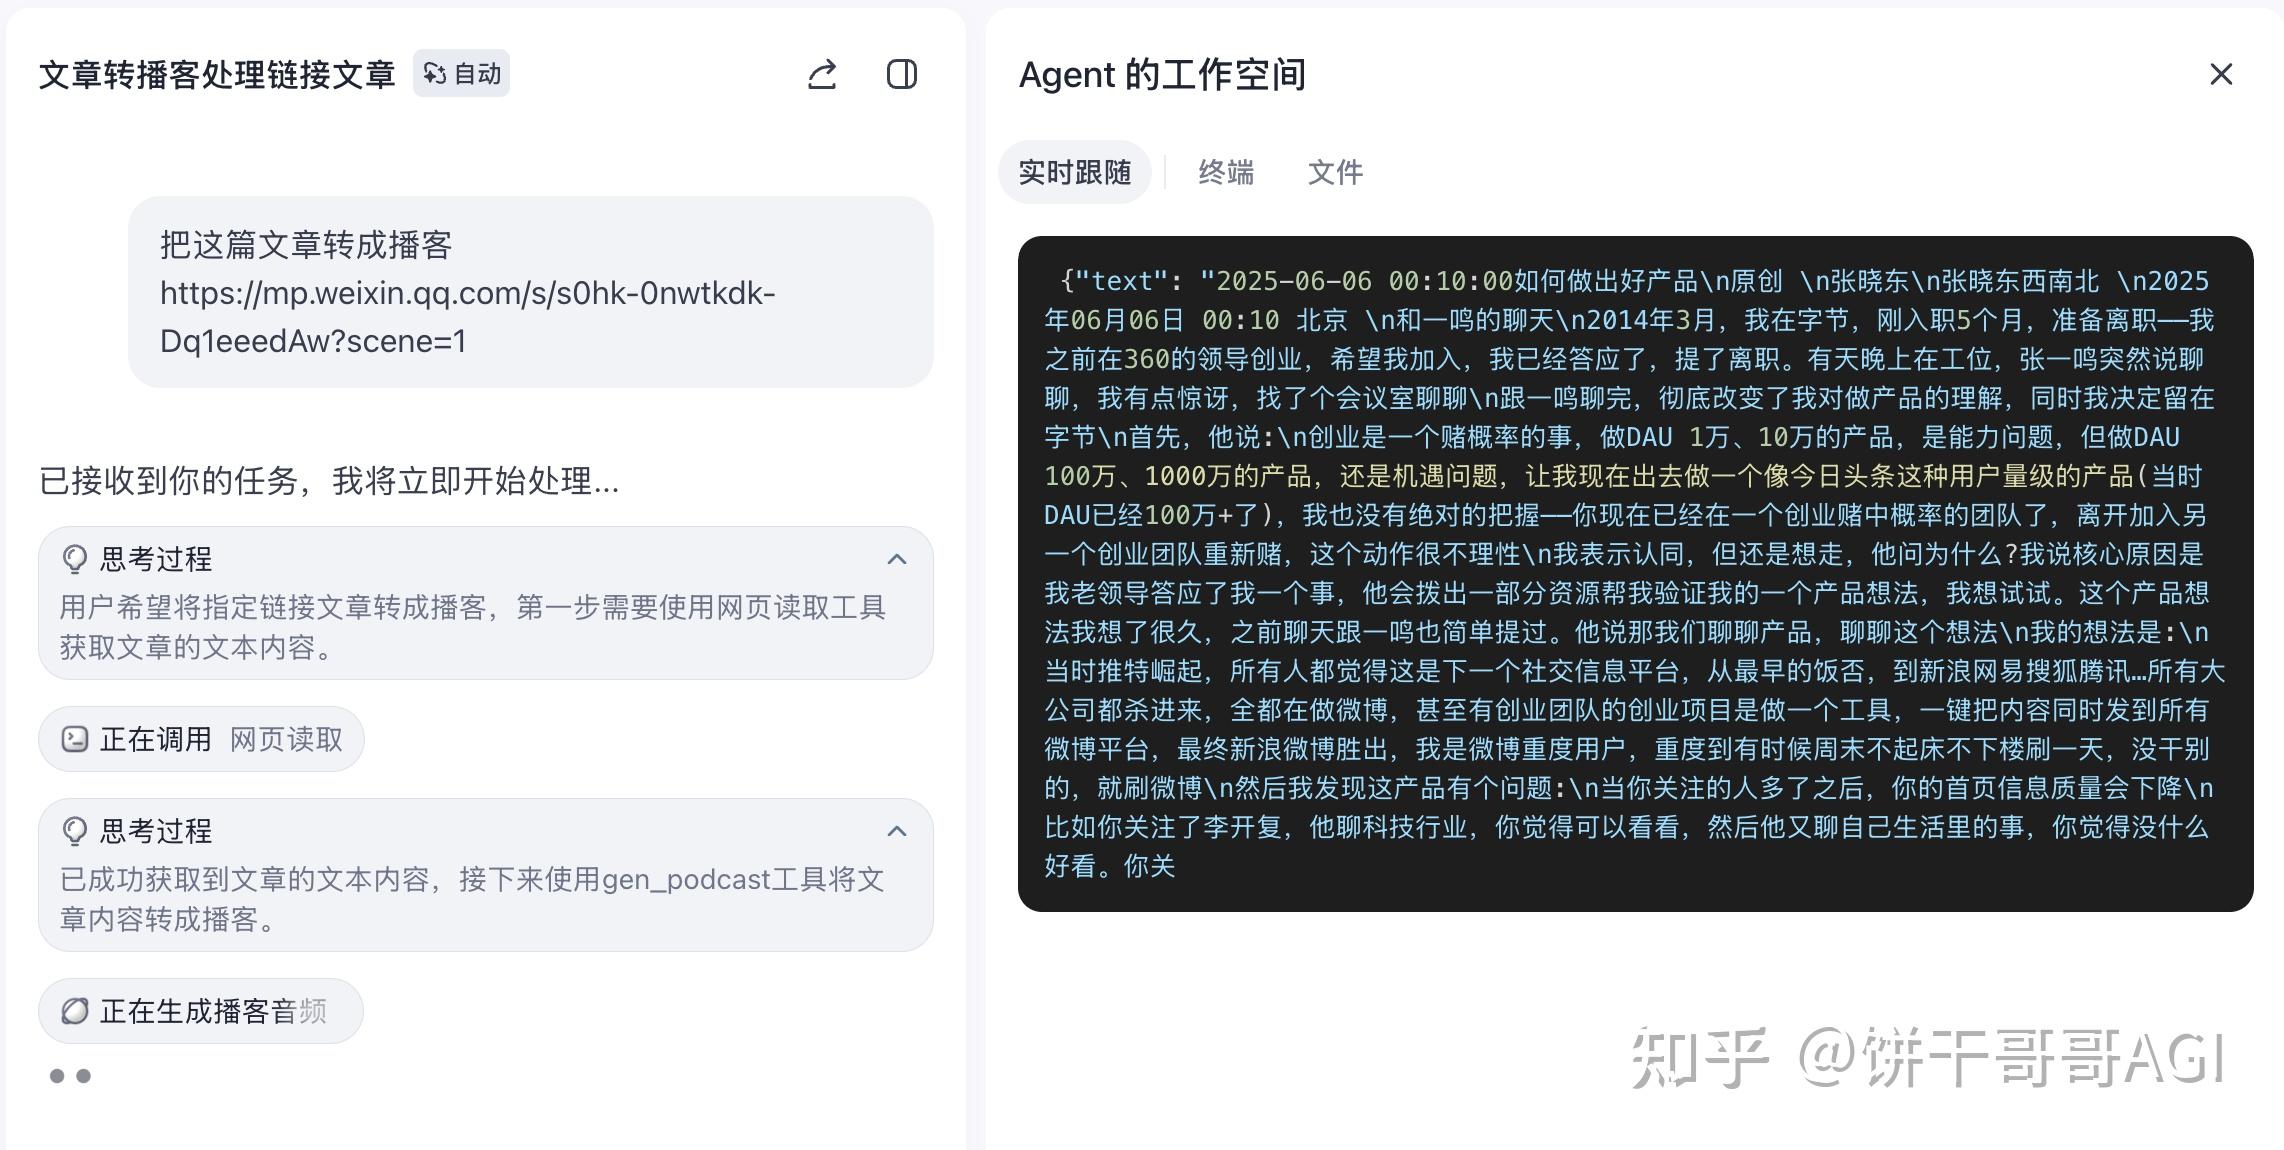Select the 实时跟随 tab

[x=1075, y=172]
